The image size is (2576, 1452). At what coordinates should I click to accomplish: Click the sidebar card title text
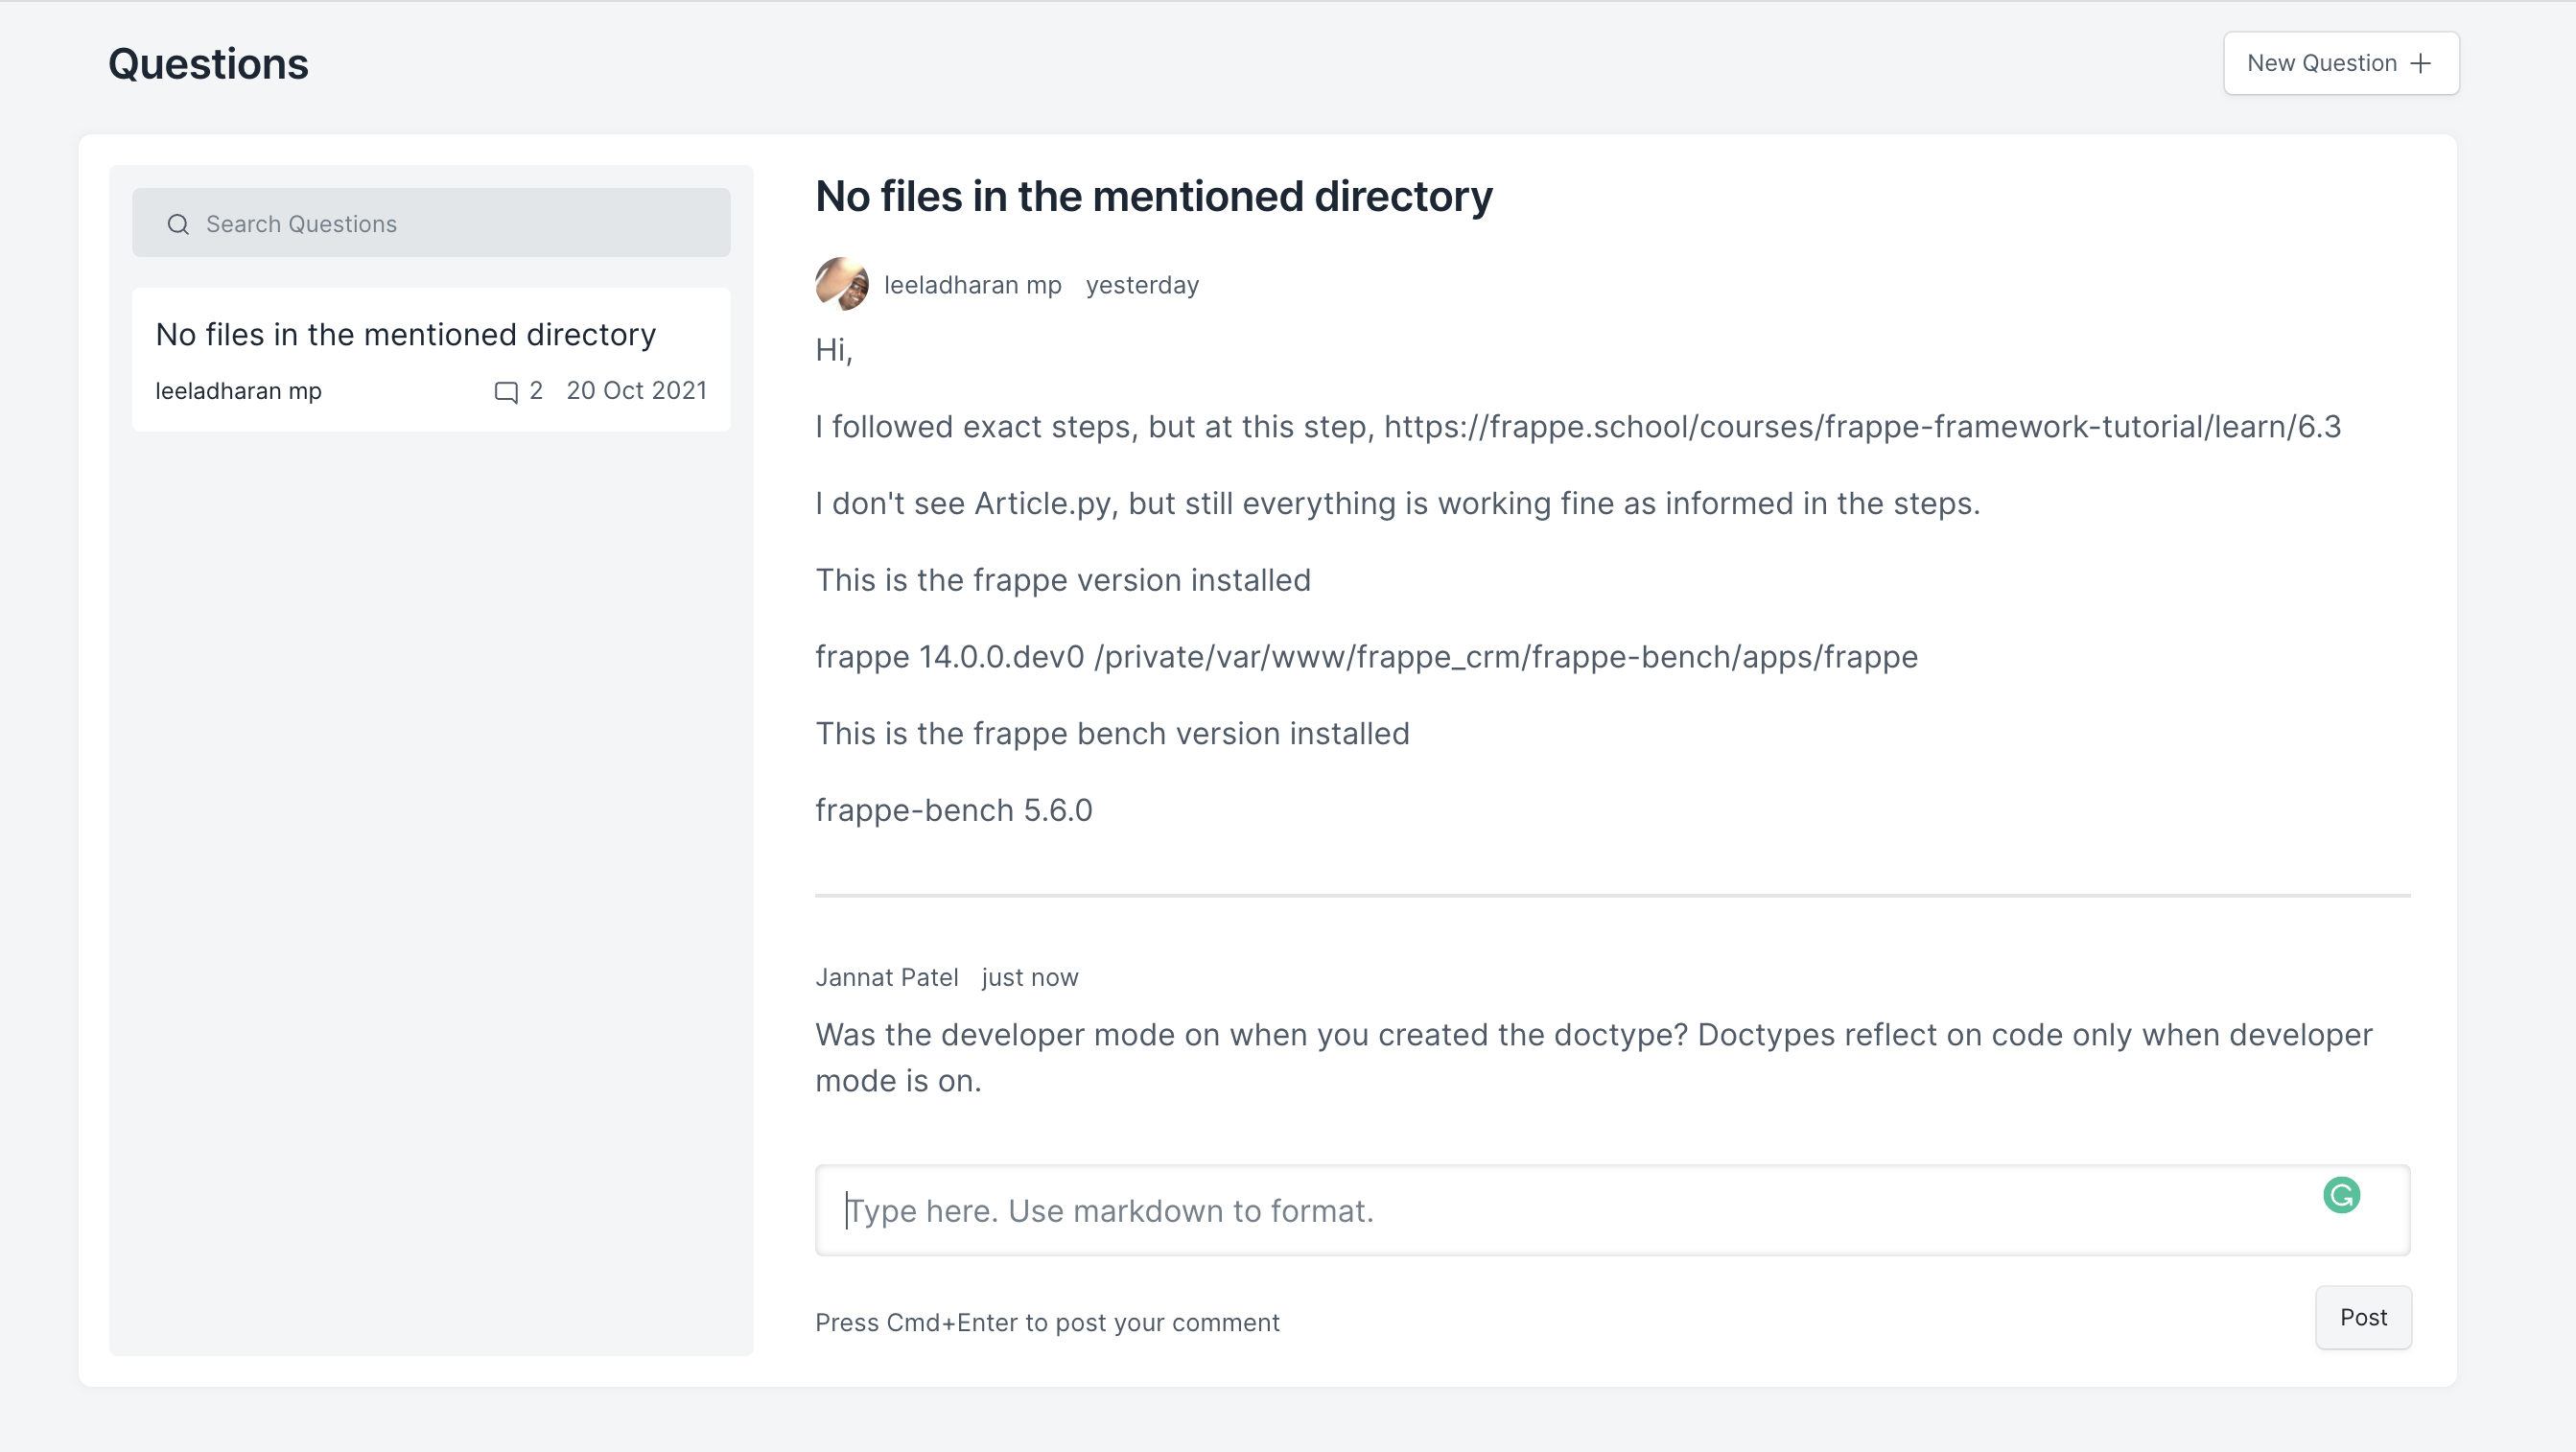tap(405, 334)
